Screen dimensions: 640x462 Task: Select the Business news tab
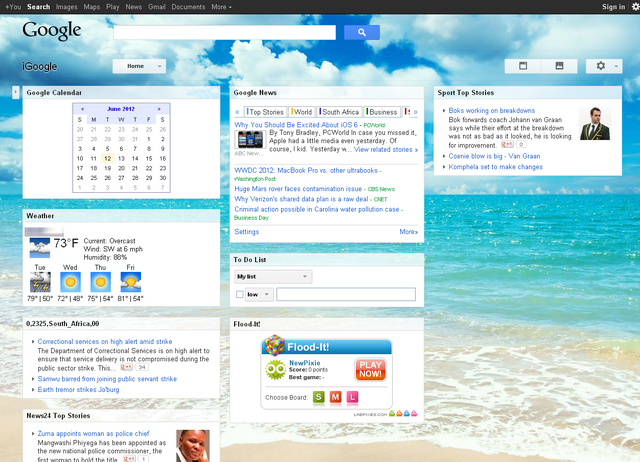(x=382, y=112)
